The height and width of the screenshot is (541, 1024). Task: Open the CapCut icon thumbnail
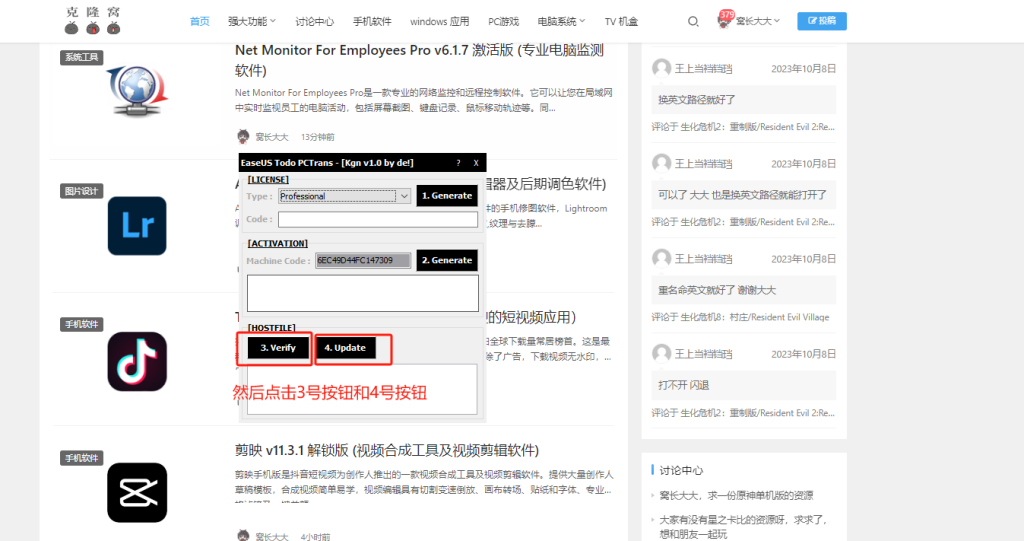(x=137, y=493)
